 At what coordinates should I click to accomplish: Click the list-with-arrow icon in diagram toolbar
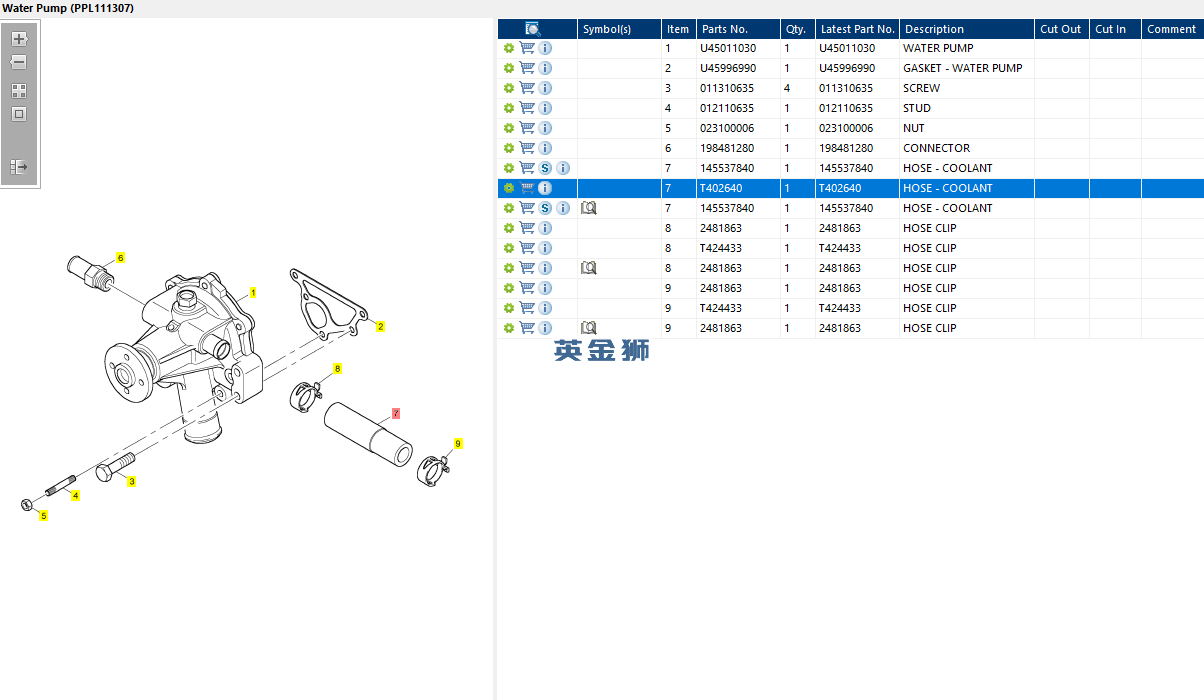pyautogui.click(x=19, y=167)
